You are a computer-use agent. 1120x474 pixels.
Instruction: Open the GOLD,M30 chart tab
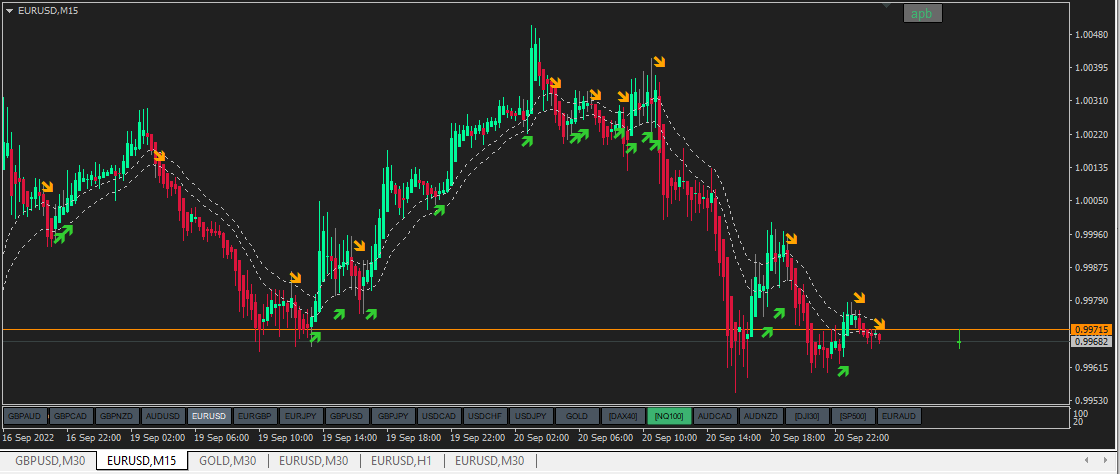[227, 461]
